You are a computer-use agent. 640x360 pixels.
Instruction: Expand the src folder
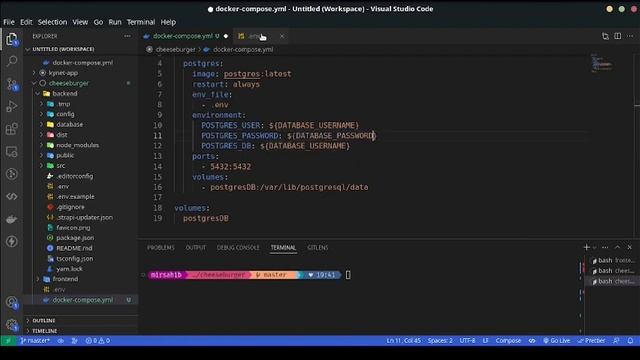[x=41, y=165]
